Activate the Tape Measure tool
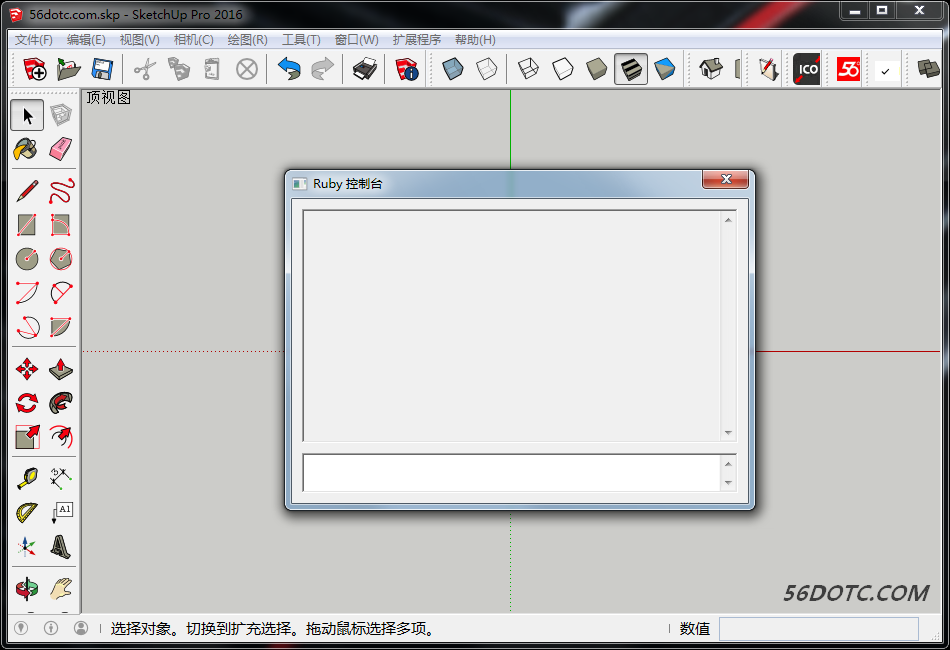 pyautogui.click(x=26, y=477)
